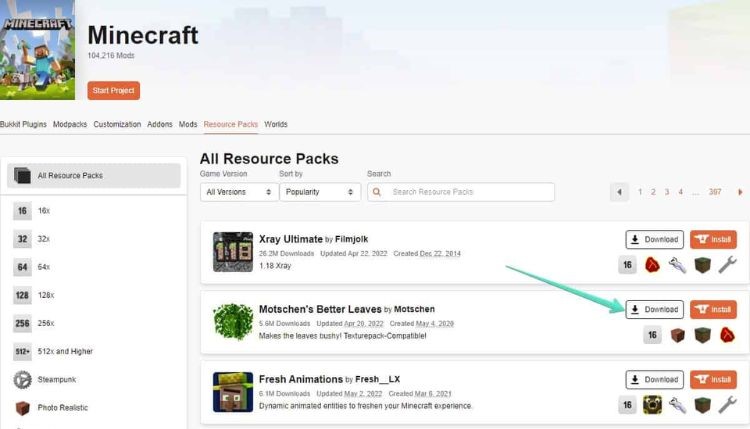The height and width of the screenshot is (429, 750).
Task: Open the Xray Ultimate thumbnail
Action: pyautogui.click(x=233, y=252)
